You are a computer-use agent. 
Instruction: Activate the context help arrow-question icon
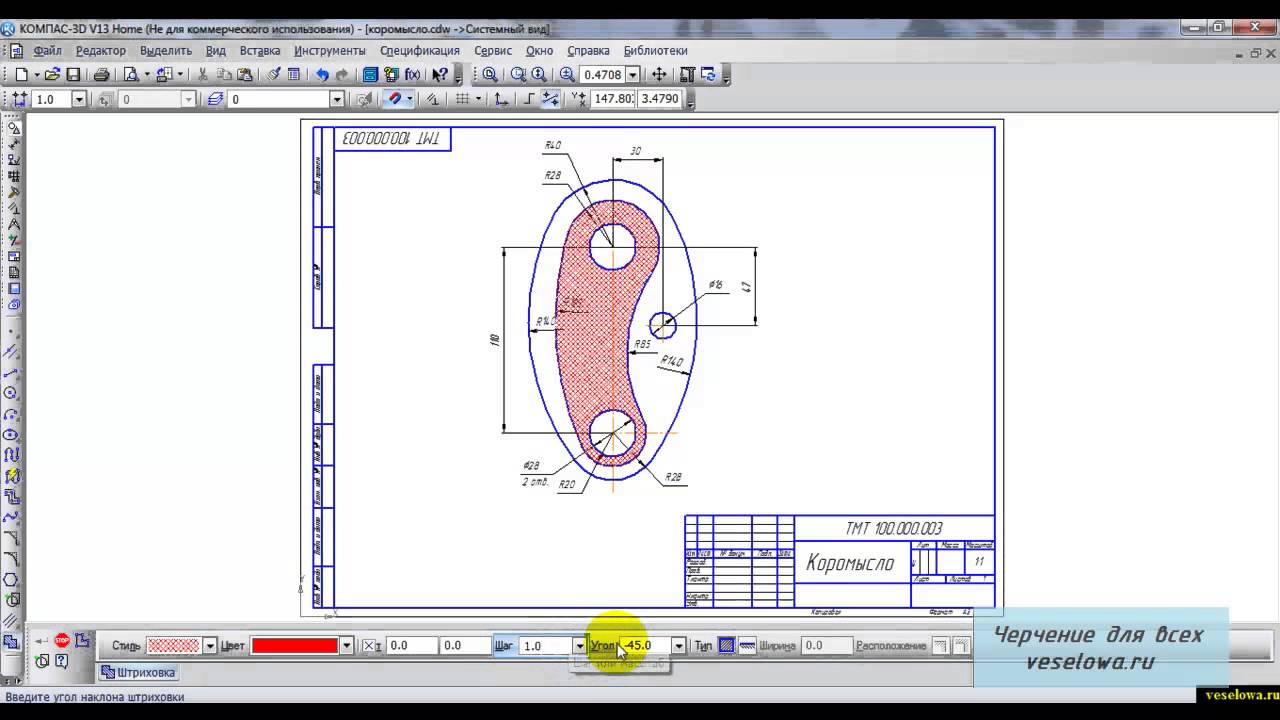point(439,74)
